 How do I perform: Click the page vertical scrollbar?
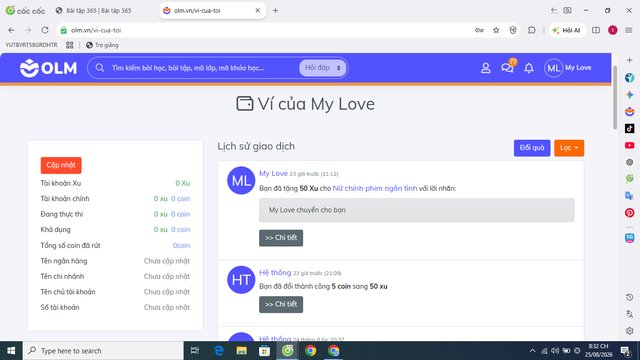click(615, 98)
